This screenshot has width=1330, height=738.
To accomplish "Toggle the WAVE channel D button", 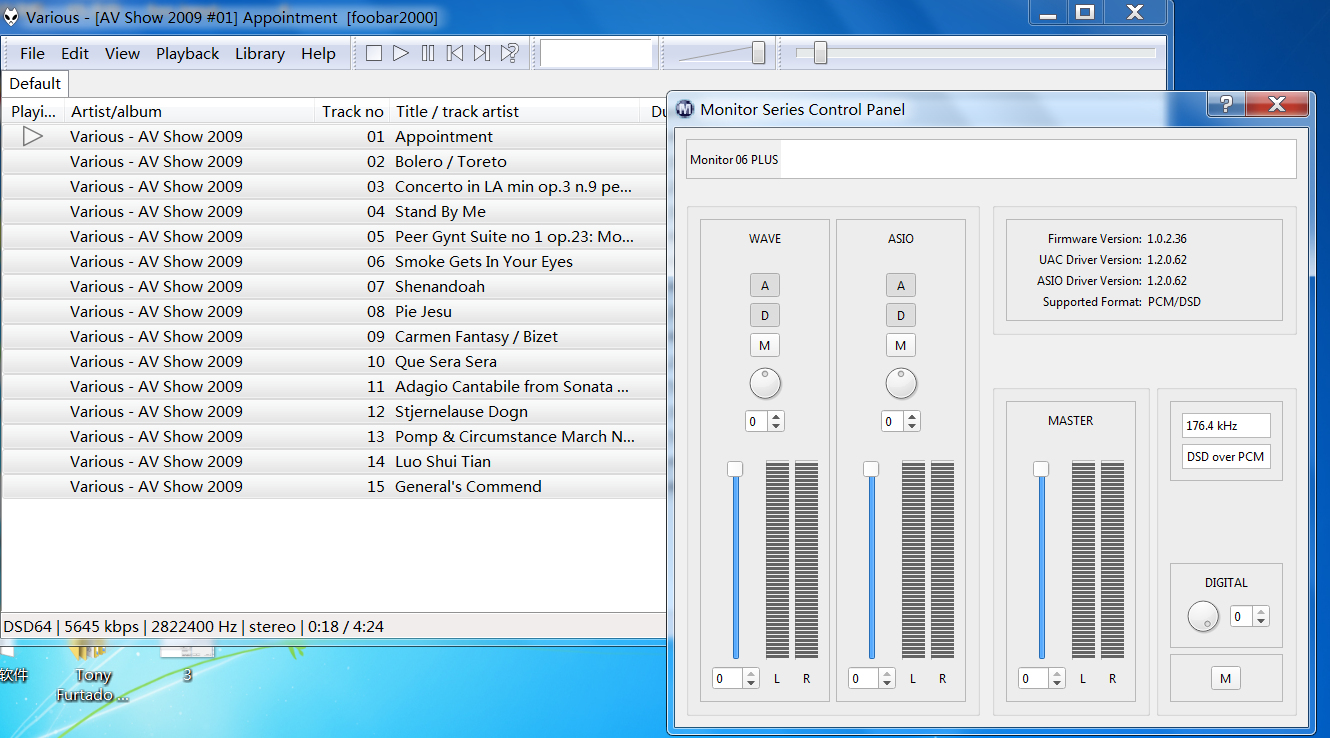I will [x=765, y=315].
